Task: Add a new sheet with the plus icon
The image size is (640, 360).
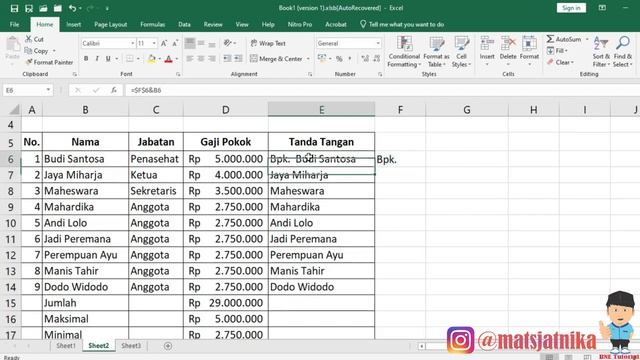Action: point(168,346)
